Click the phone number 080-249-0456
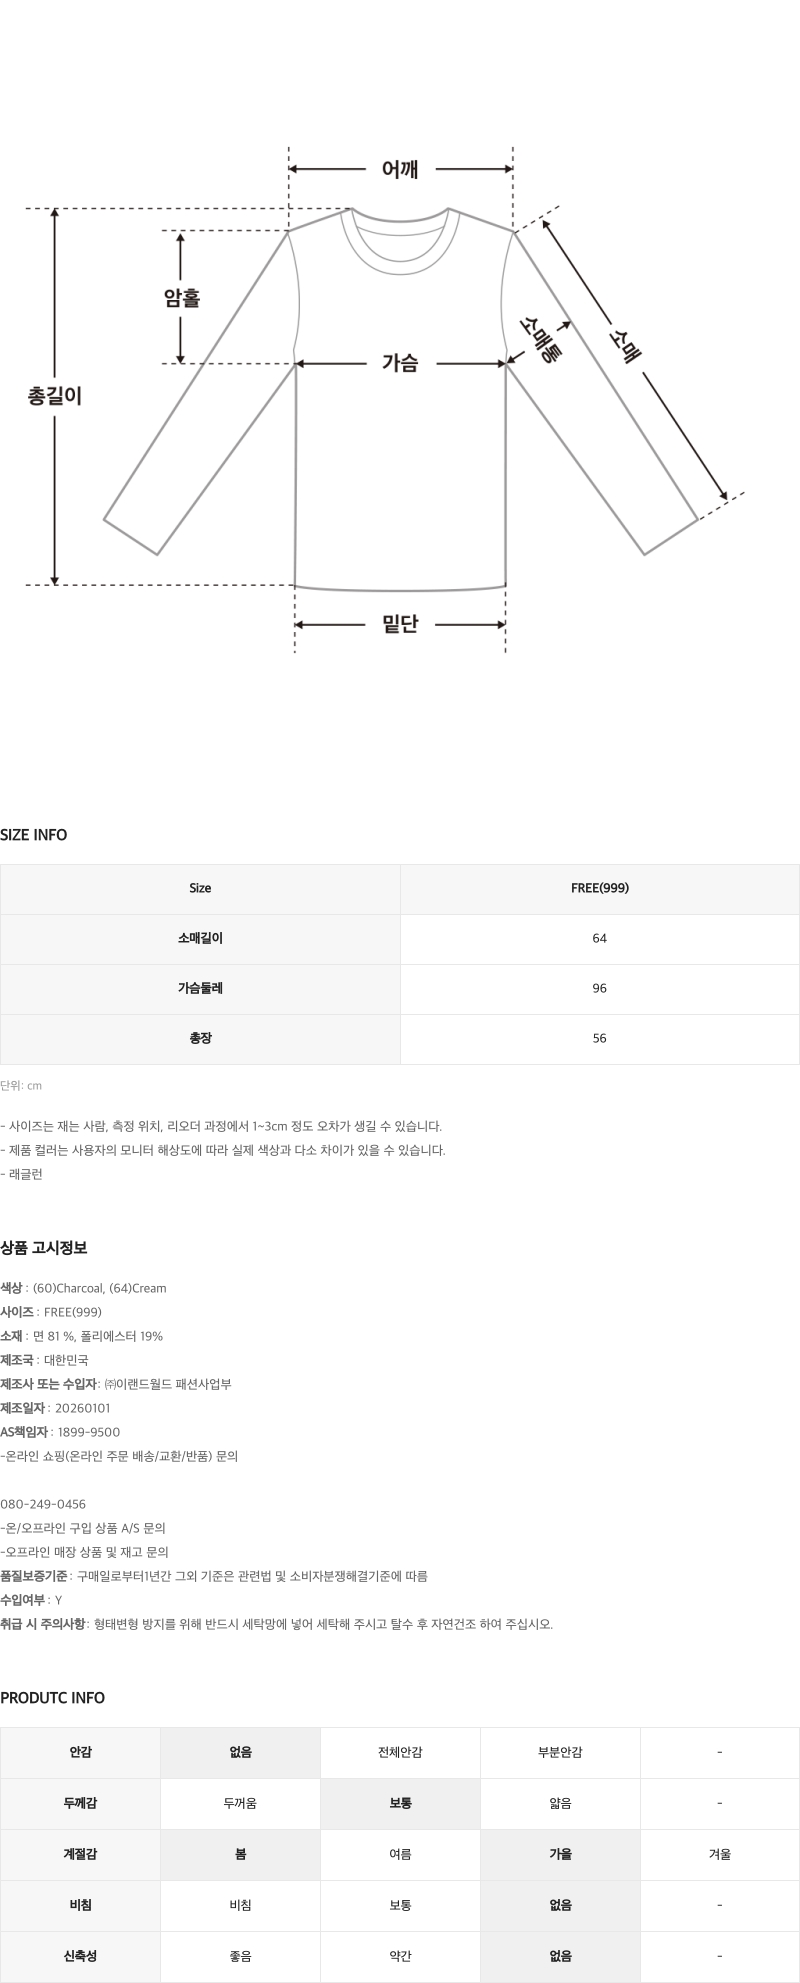The width and height of the screenshot is (800, 1983). coord(43,1504)
